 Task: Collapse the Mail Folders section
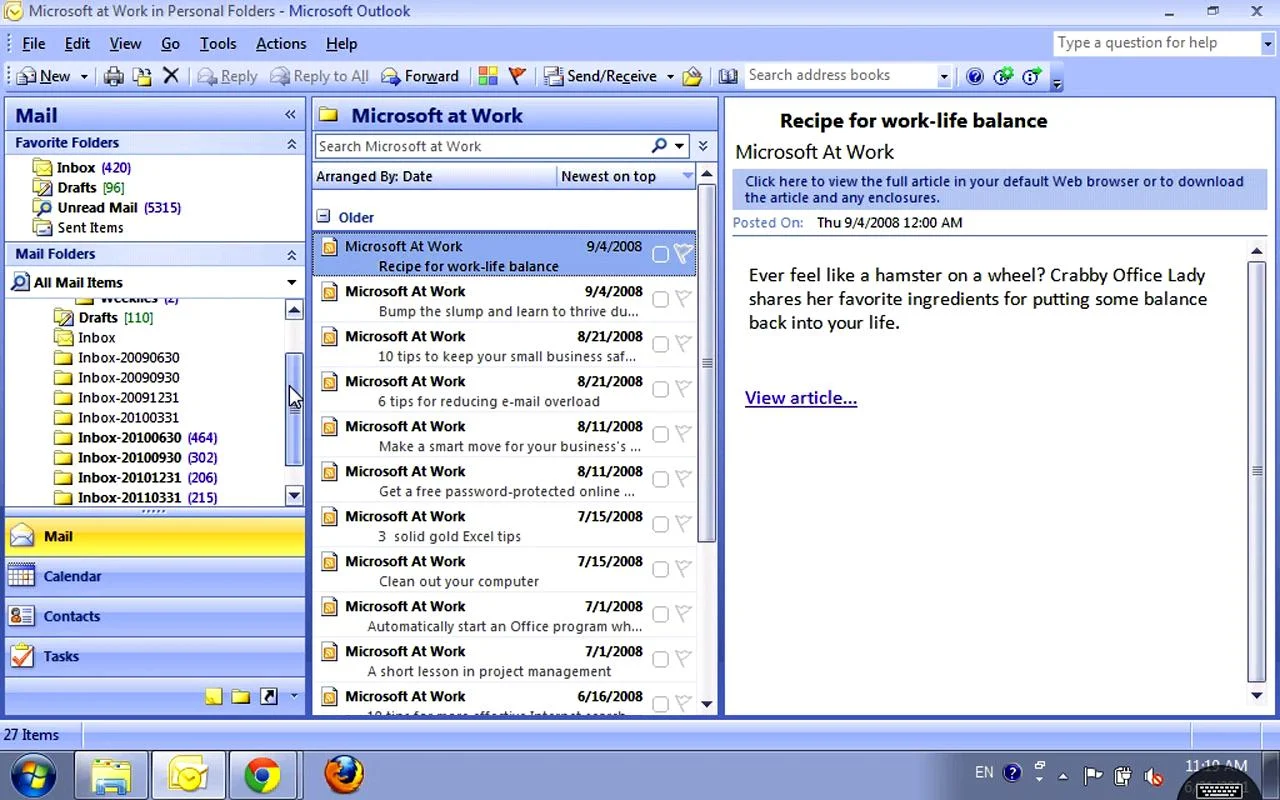click(x=291, y=255)
